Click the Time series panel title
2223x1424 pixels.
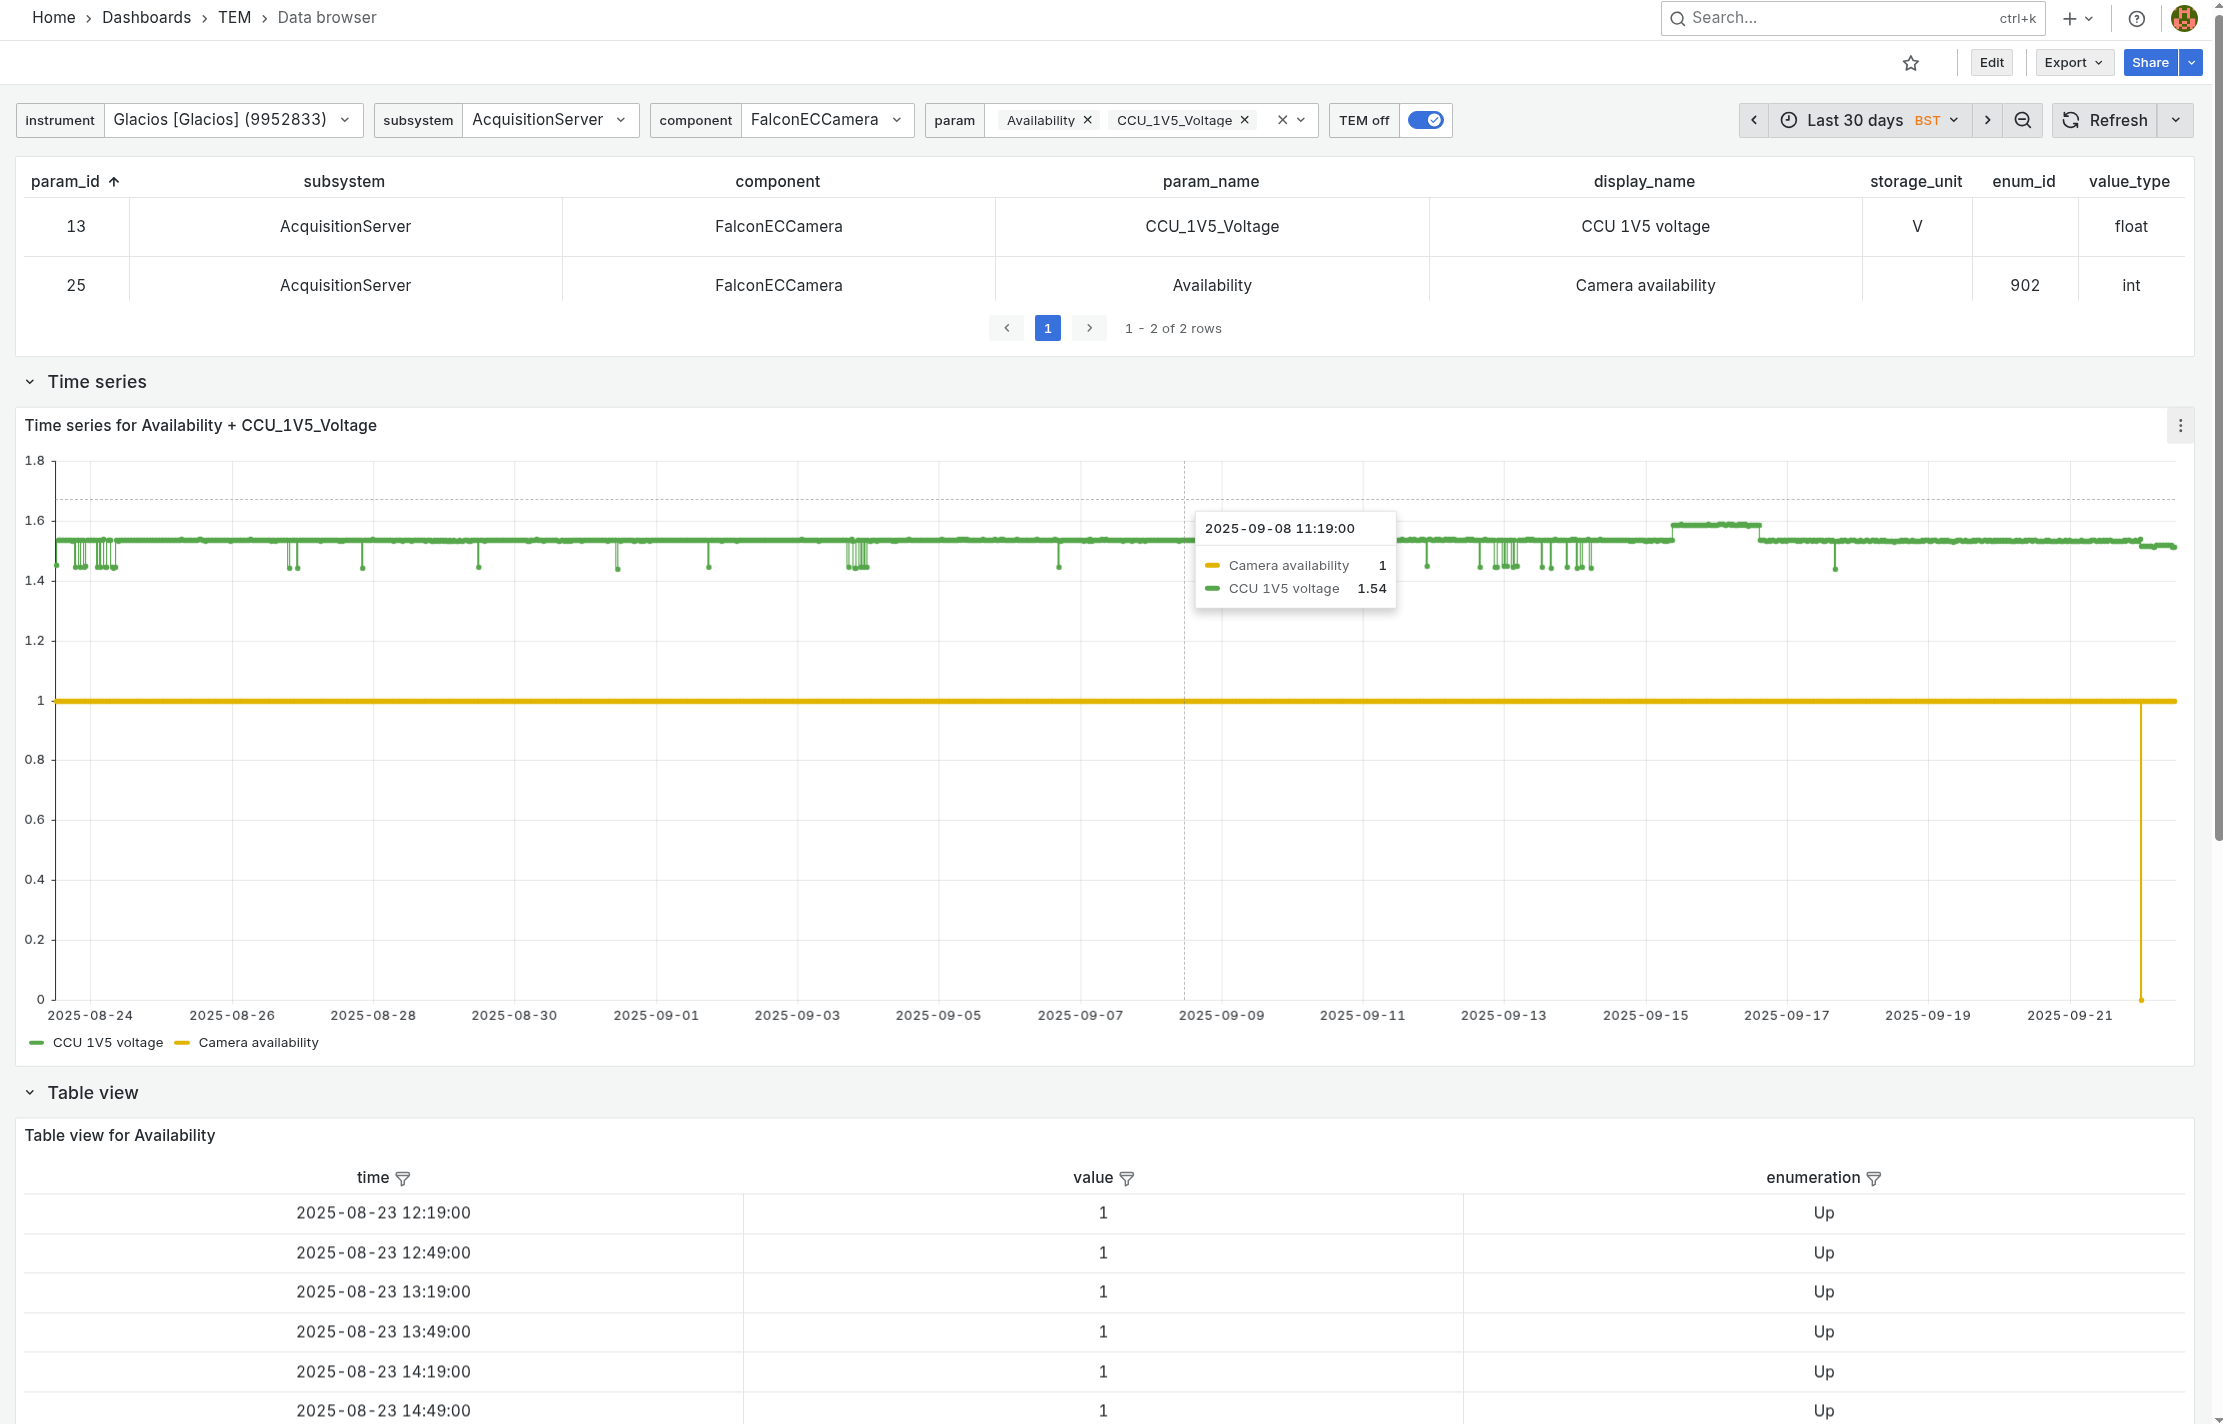(x=201, y=425)
